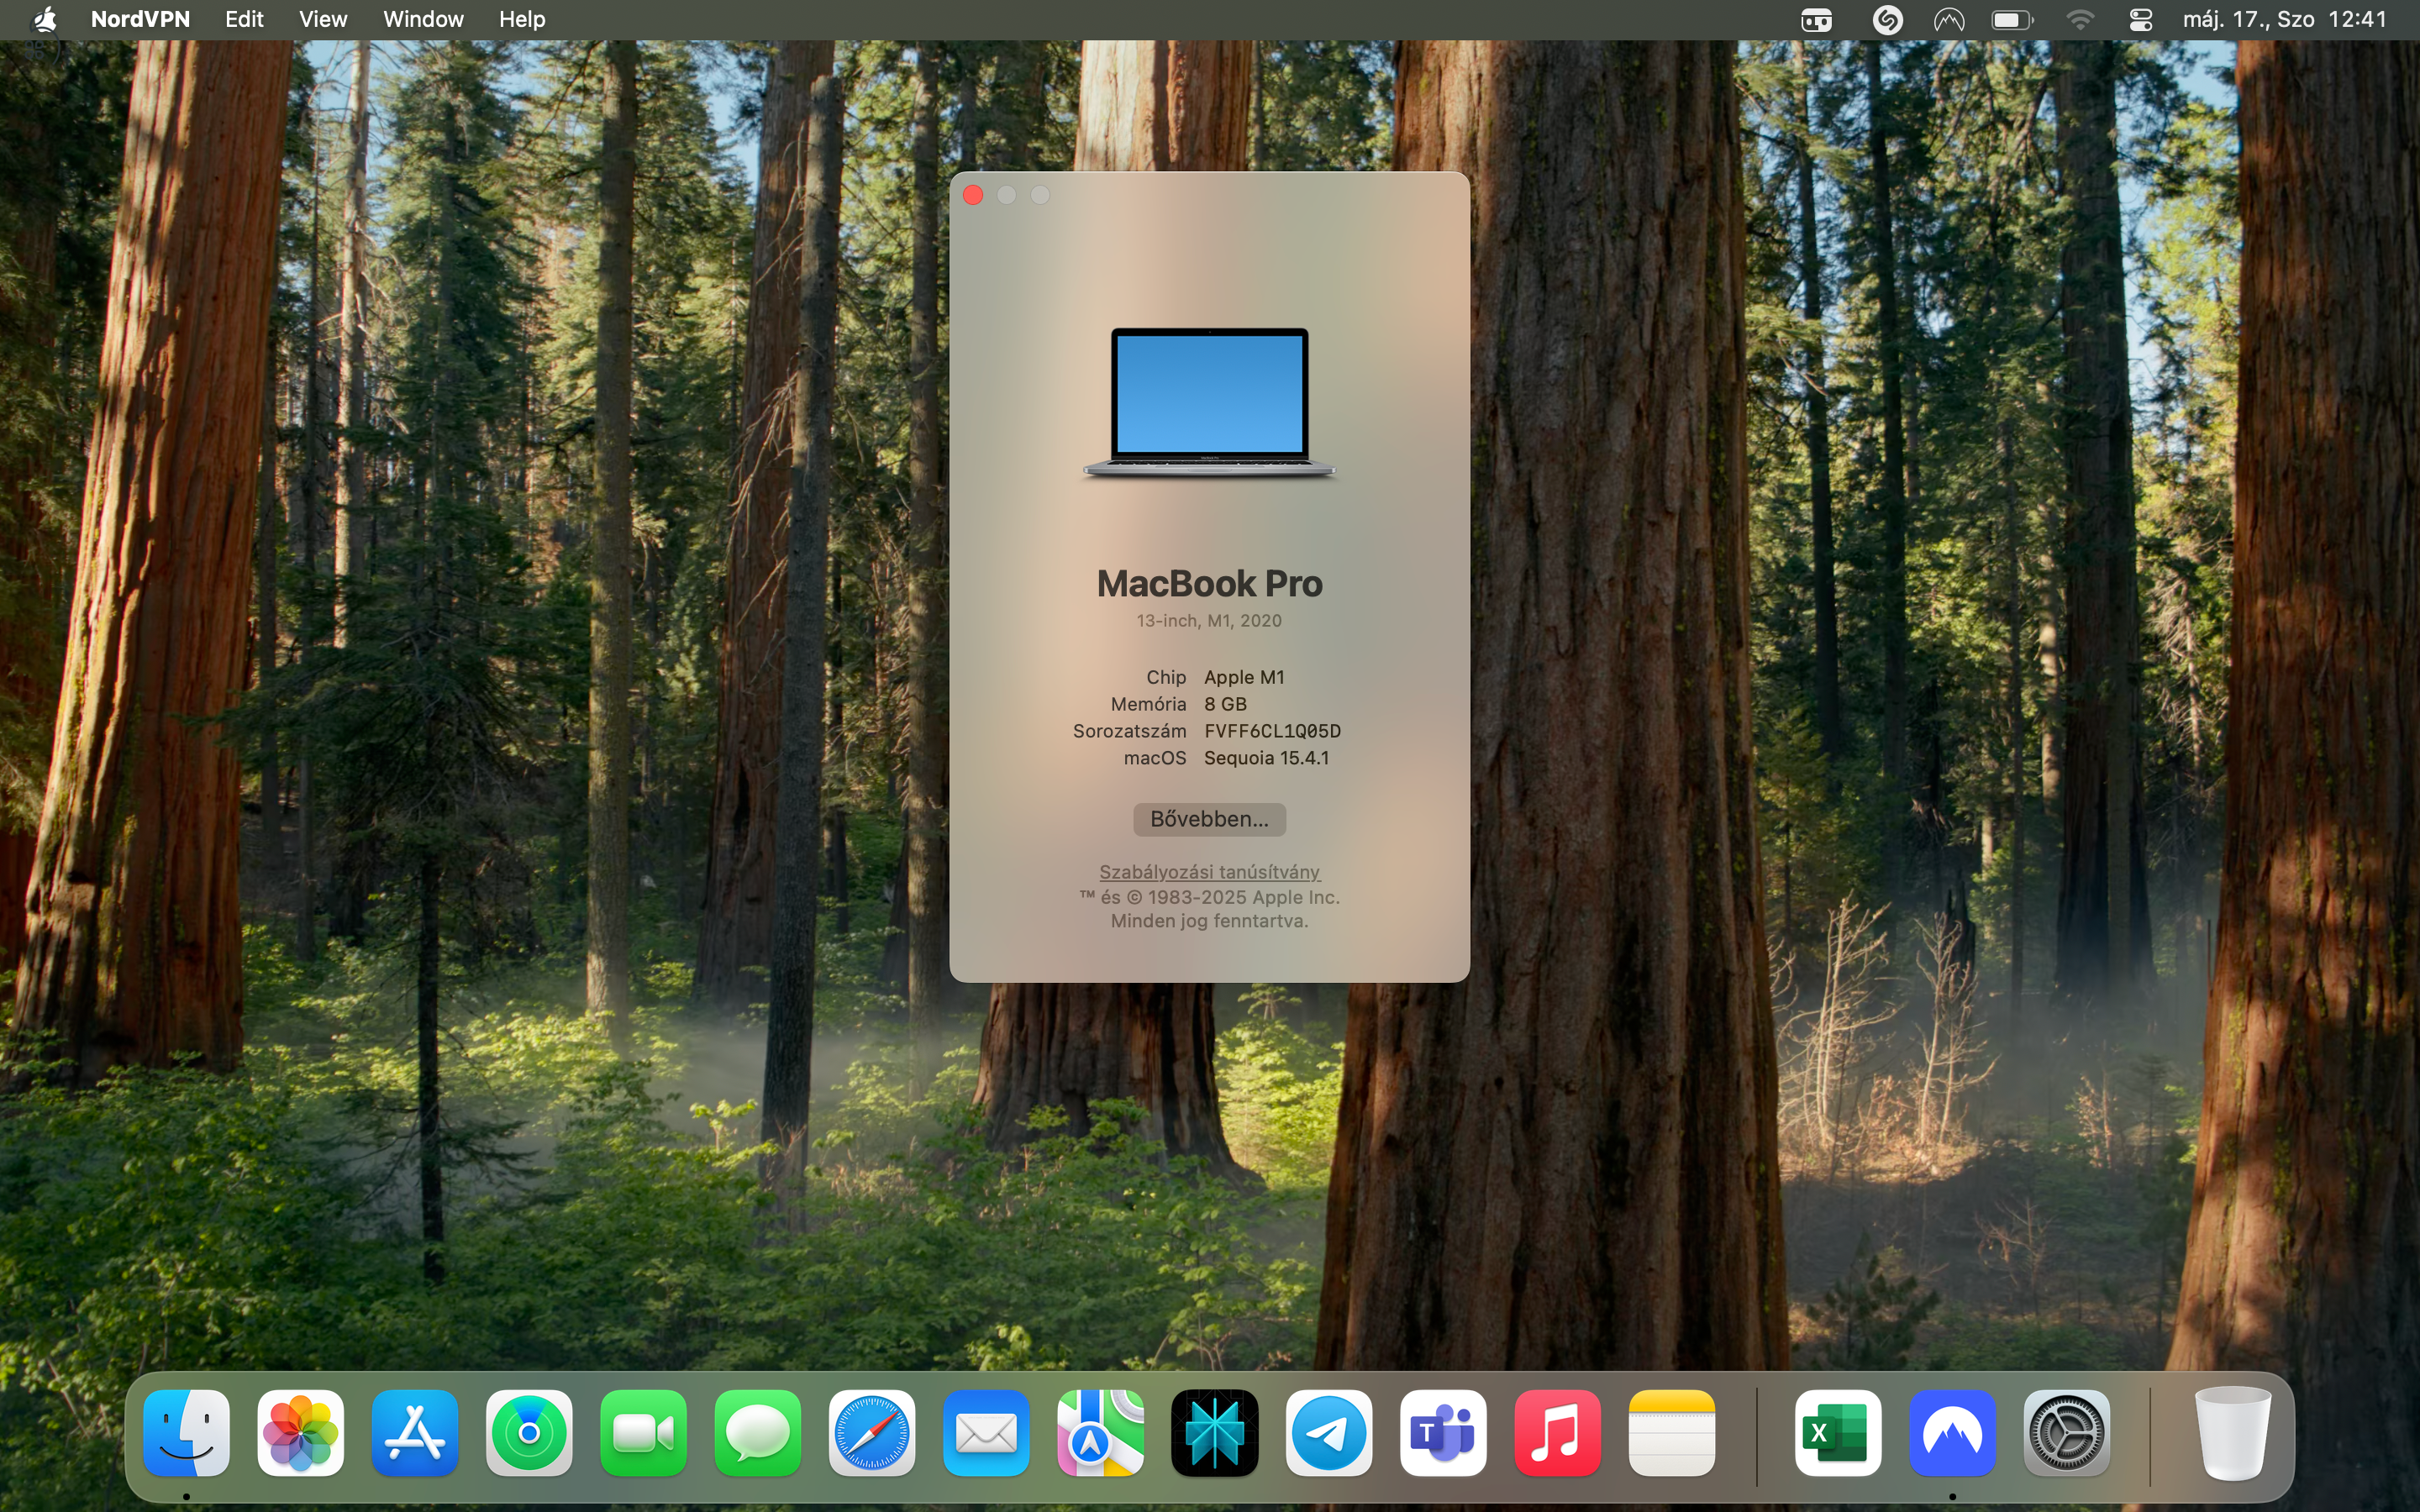Open the Apple menu
Image resolution: width=2420 pixels, height=1512 pixels.
click(x=44, y=19)
